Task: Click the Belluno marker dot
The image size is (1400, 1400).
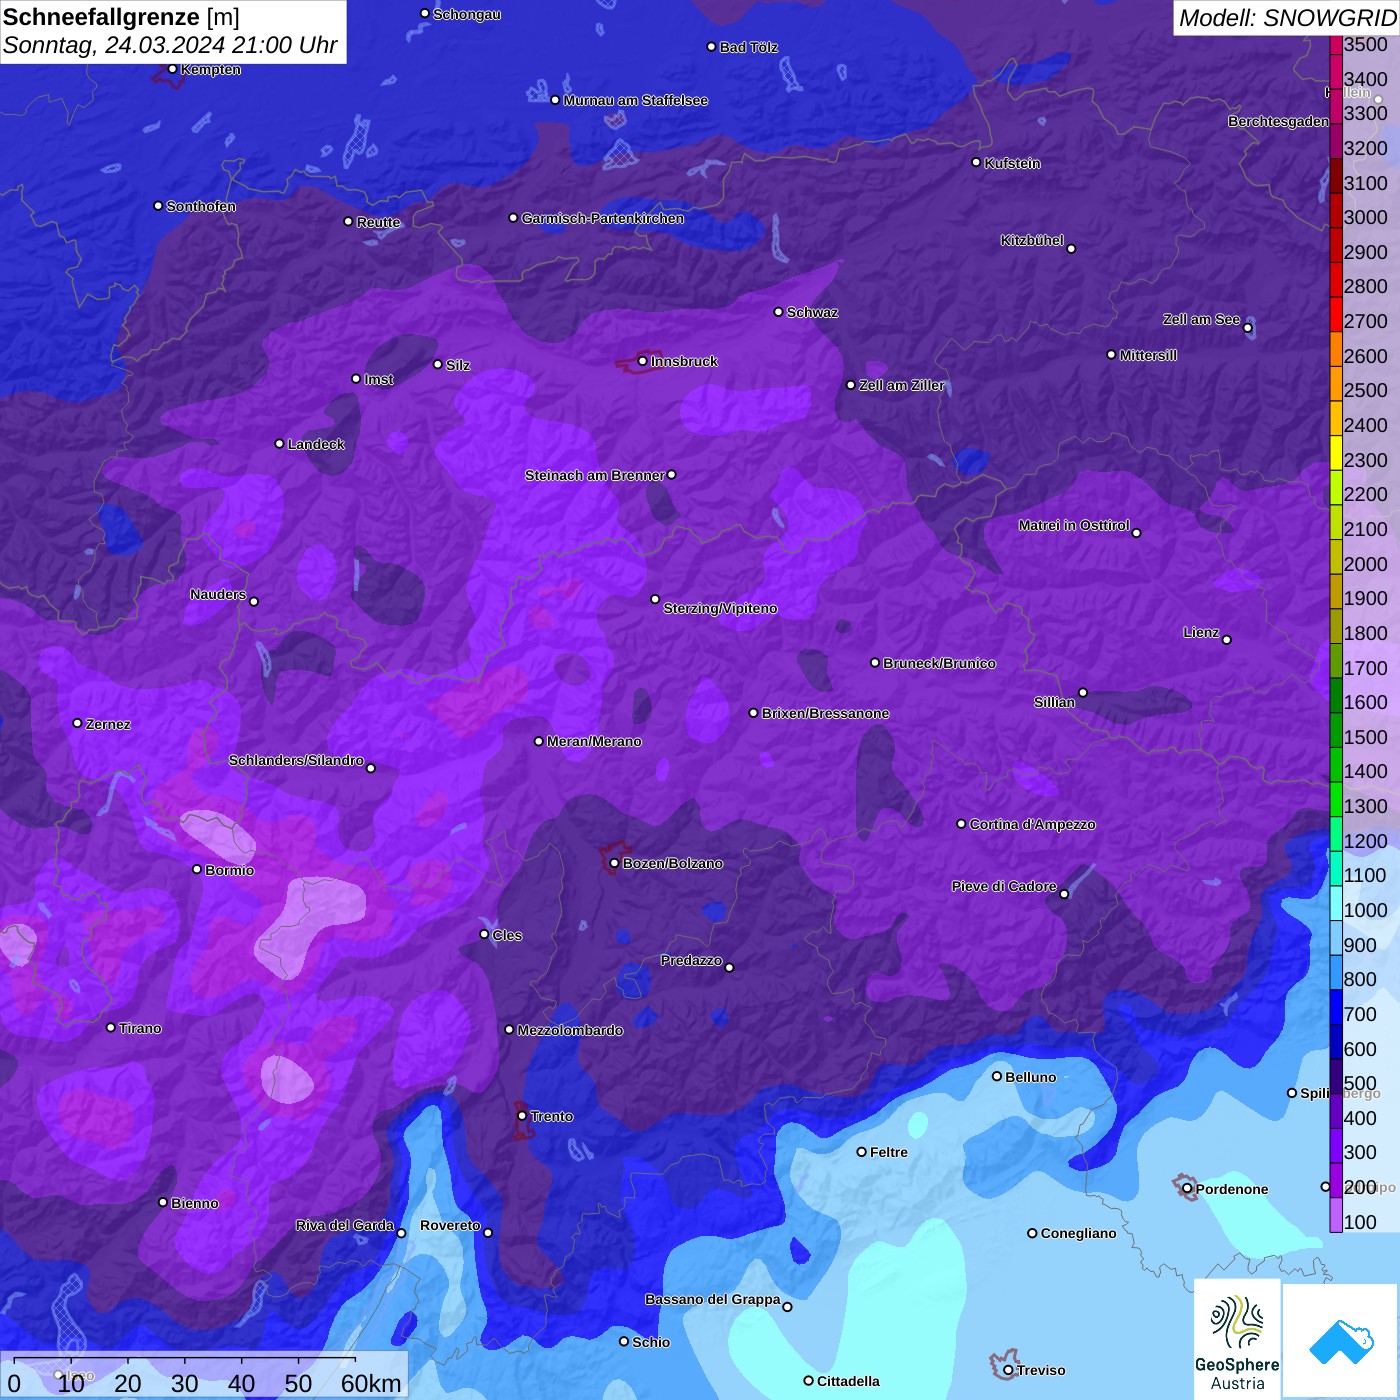Action: coord(997,1076)
